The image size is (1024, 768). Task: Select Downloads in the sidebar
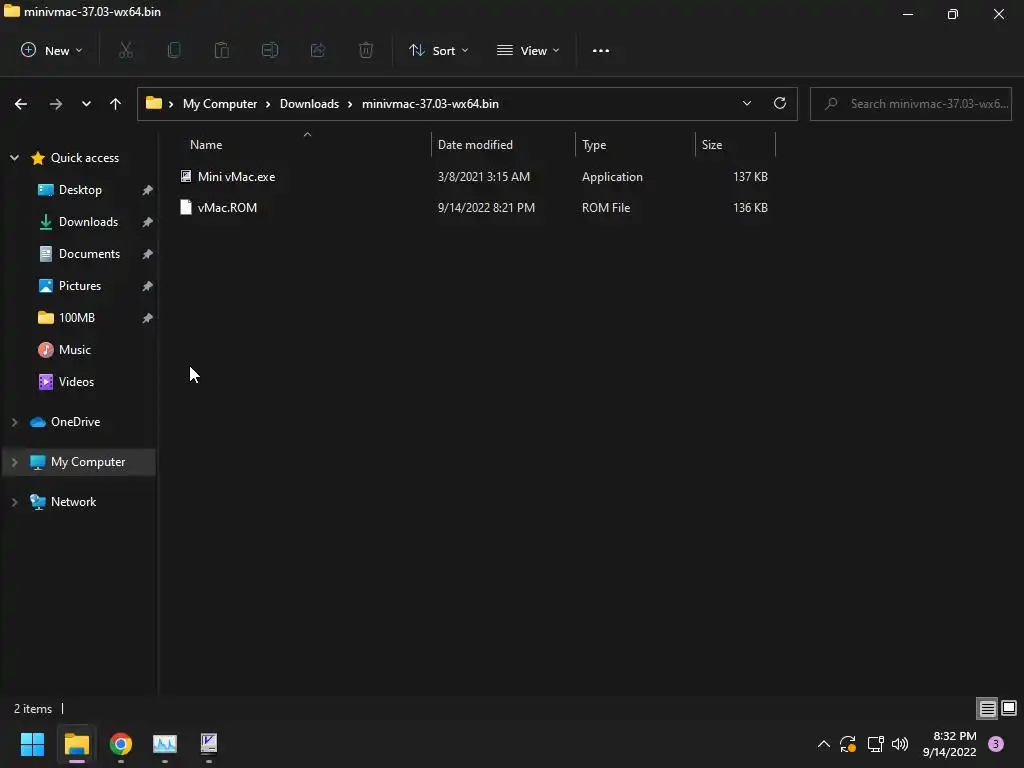click(x=88, y=221)
